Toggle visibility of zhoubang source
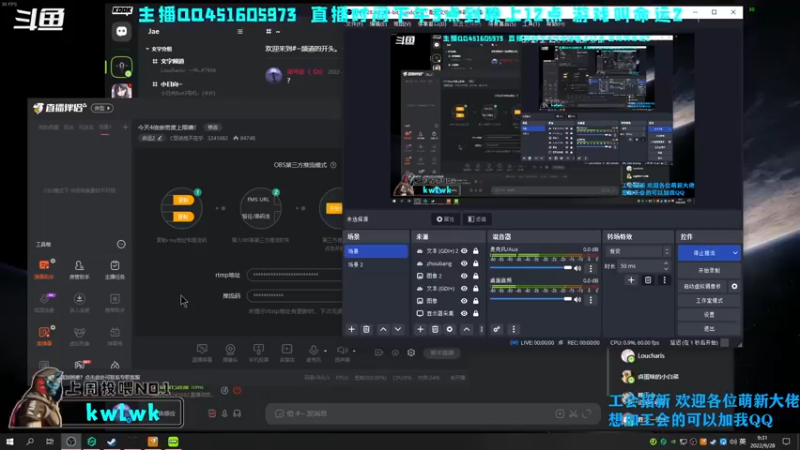 click(464, 264)
